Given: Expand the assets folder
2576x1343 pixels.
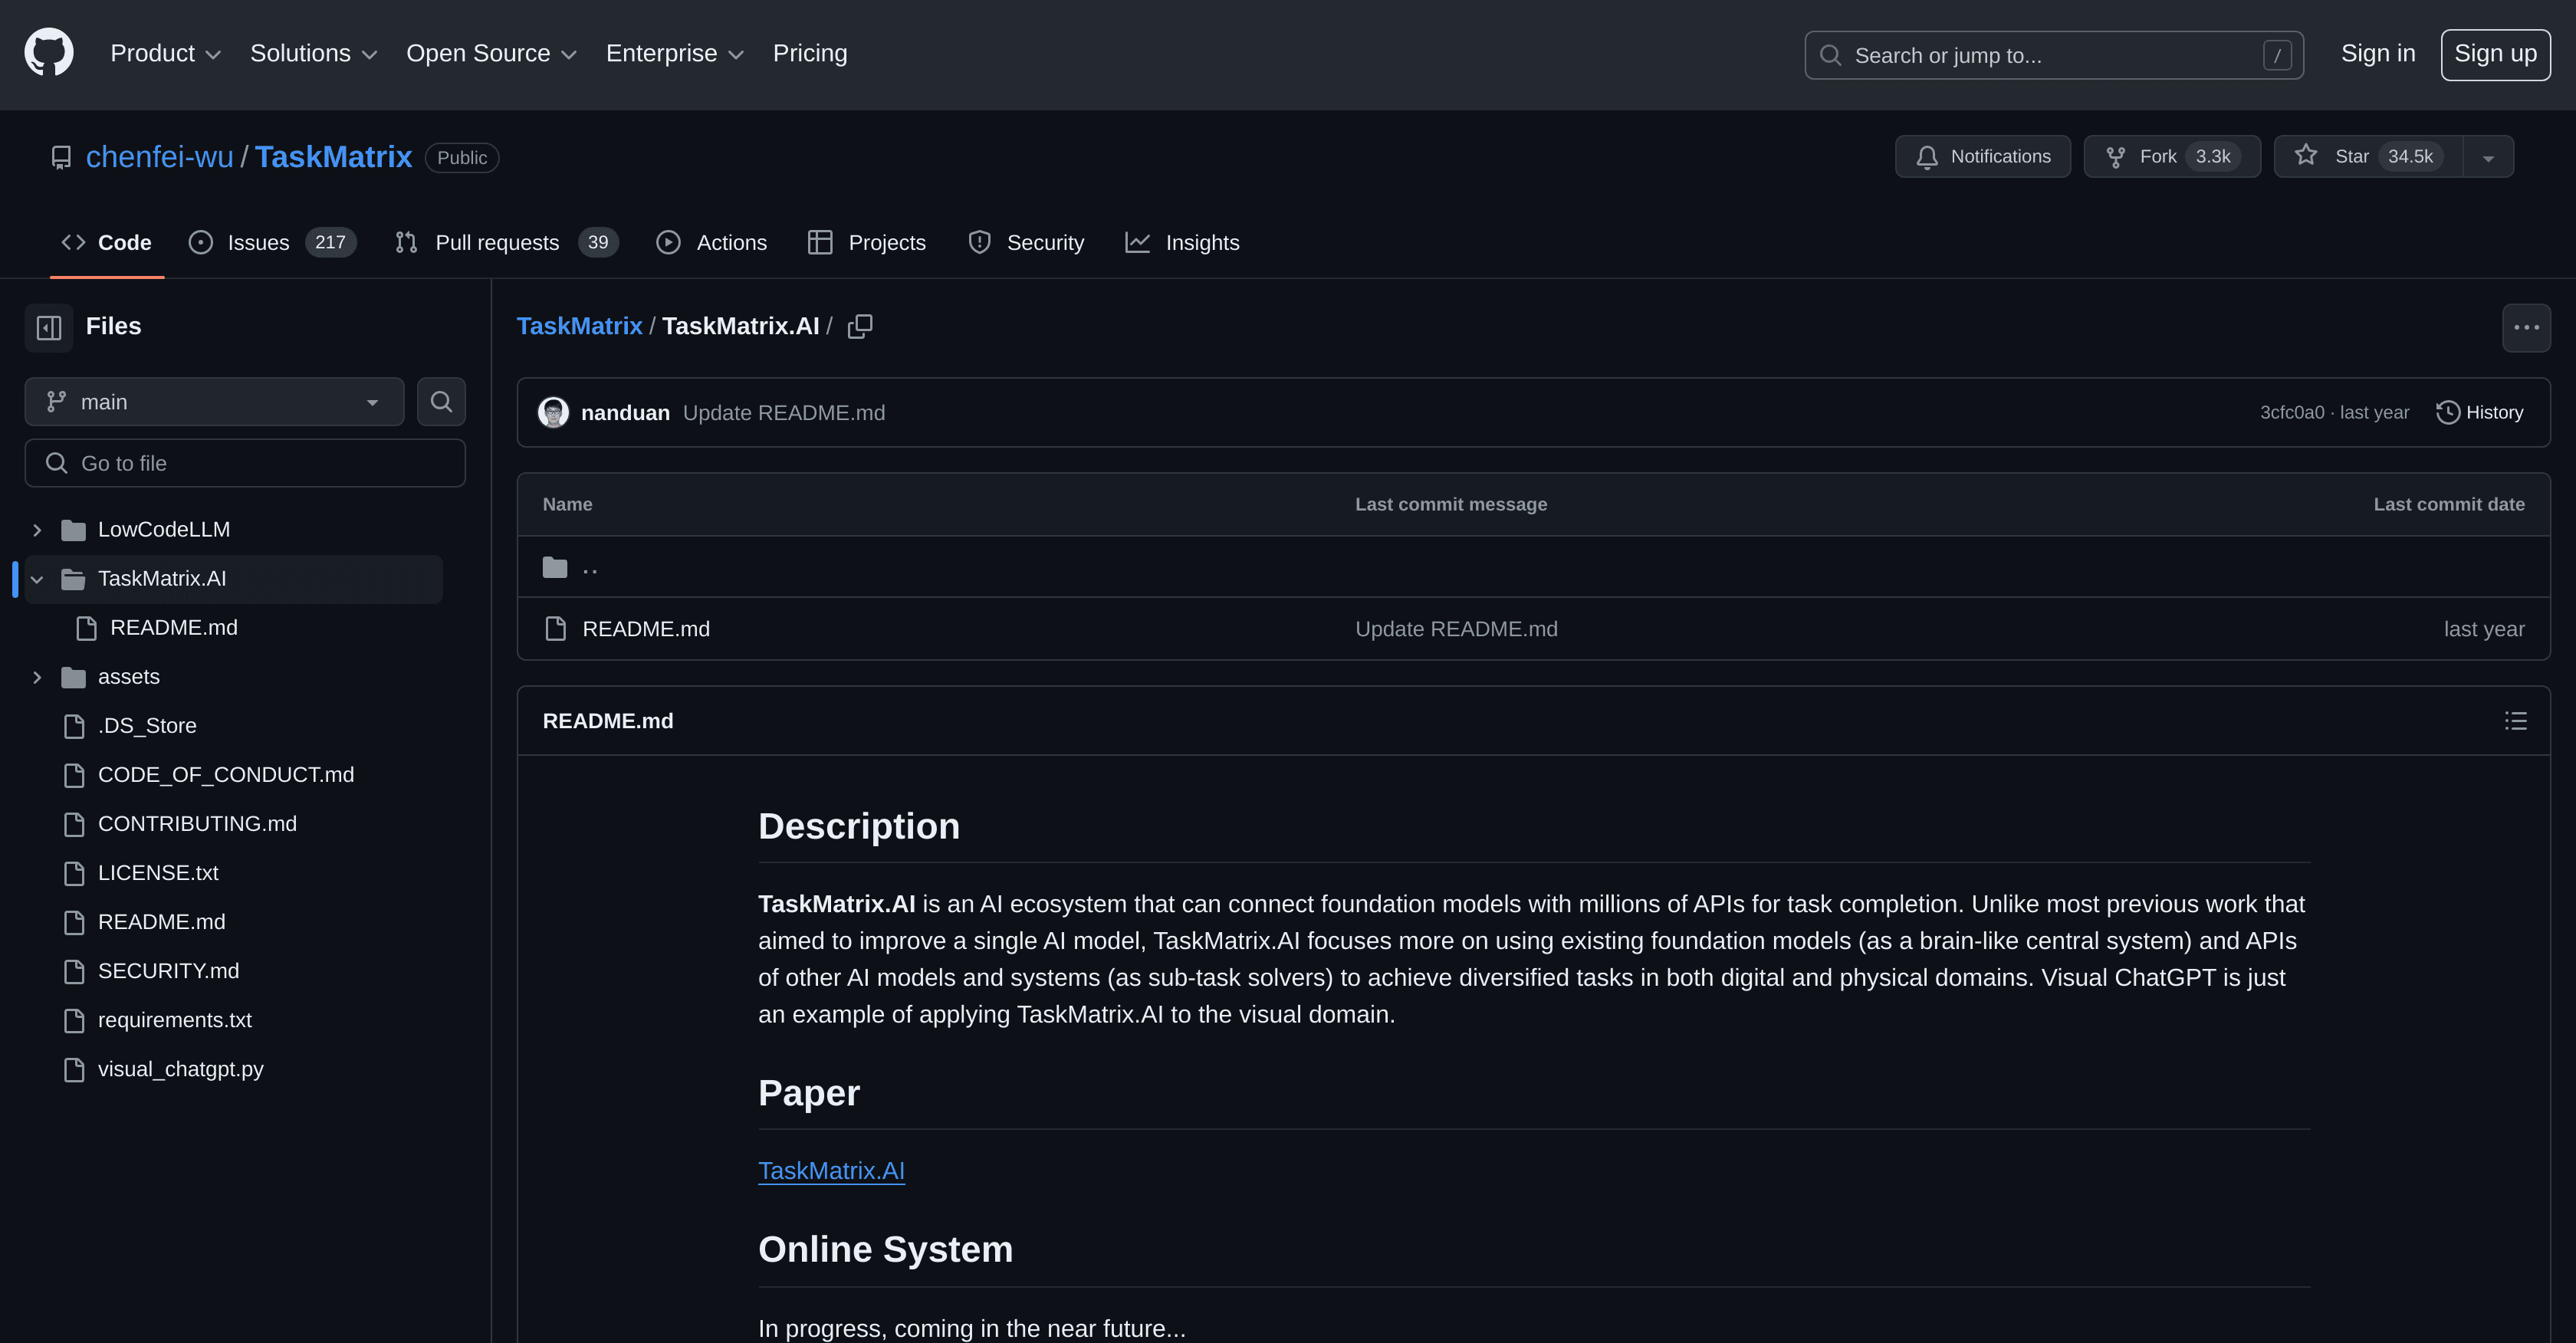Looking at the screenshot, I should [37, 677].
